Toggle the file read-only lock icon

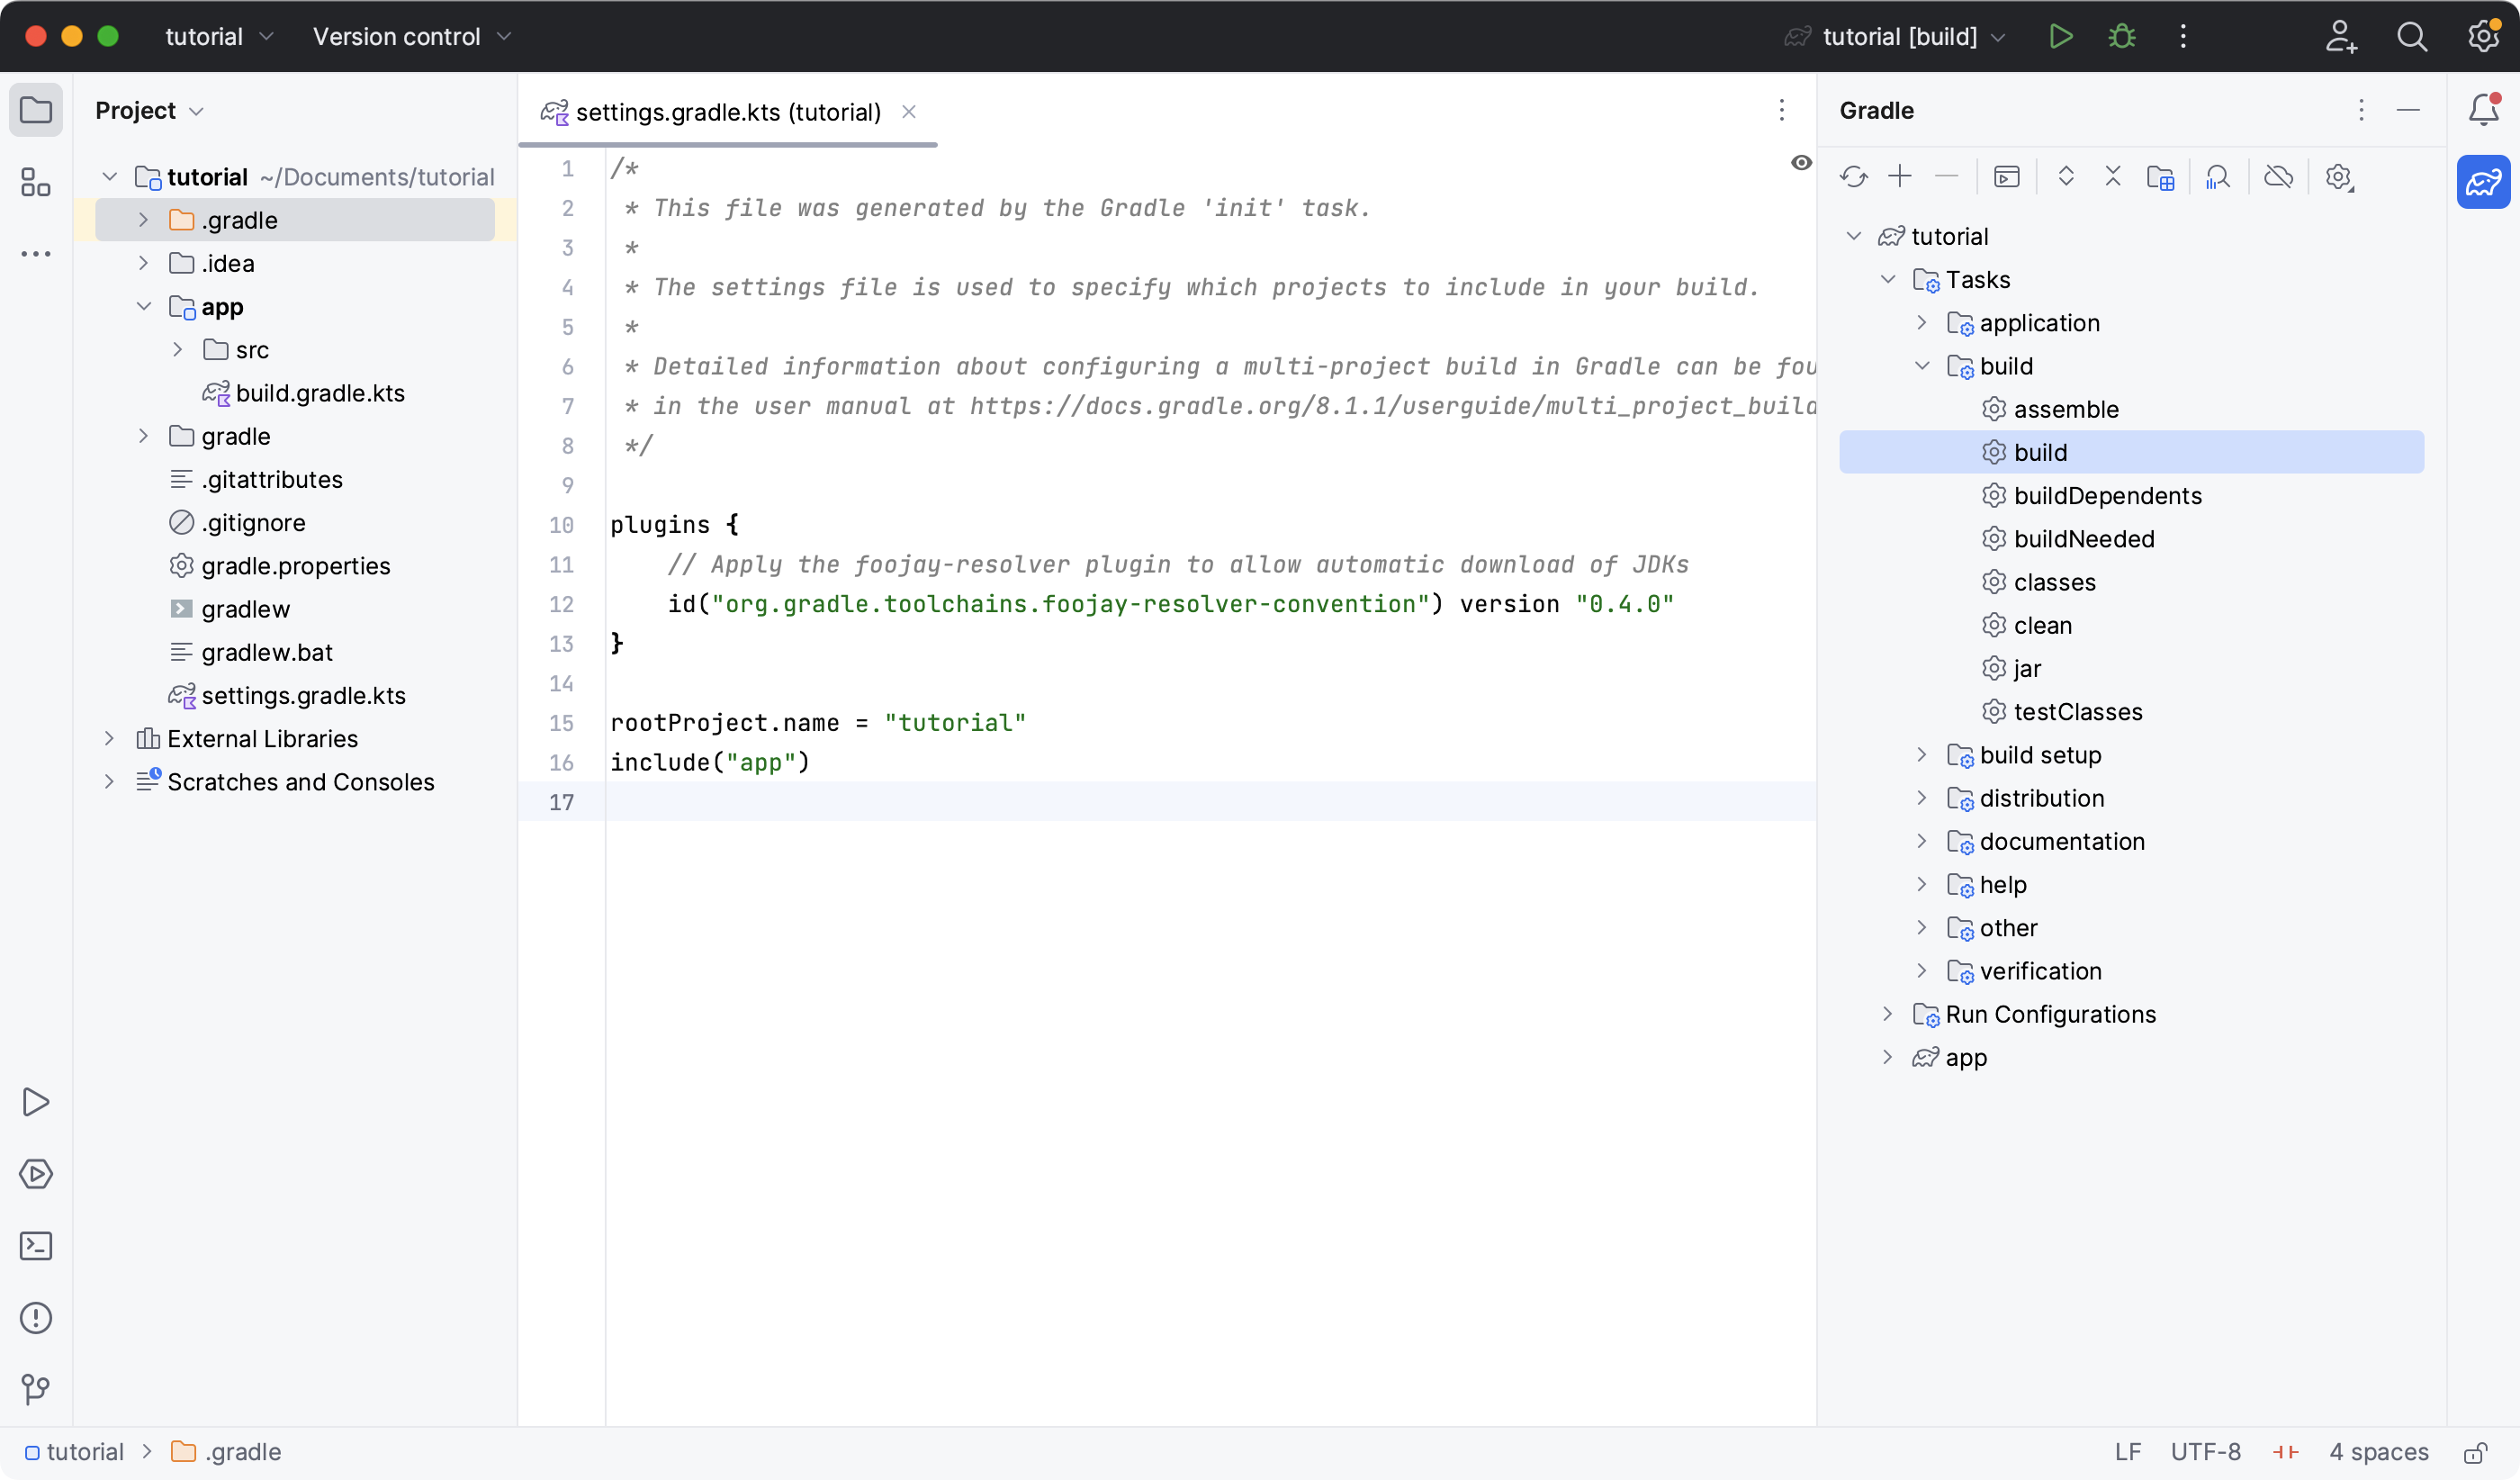pyautogui.click(x=2476, y=1452)
